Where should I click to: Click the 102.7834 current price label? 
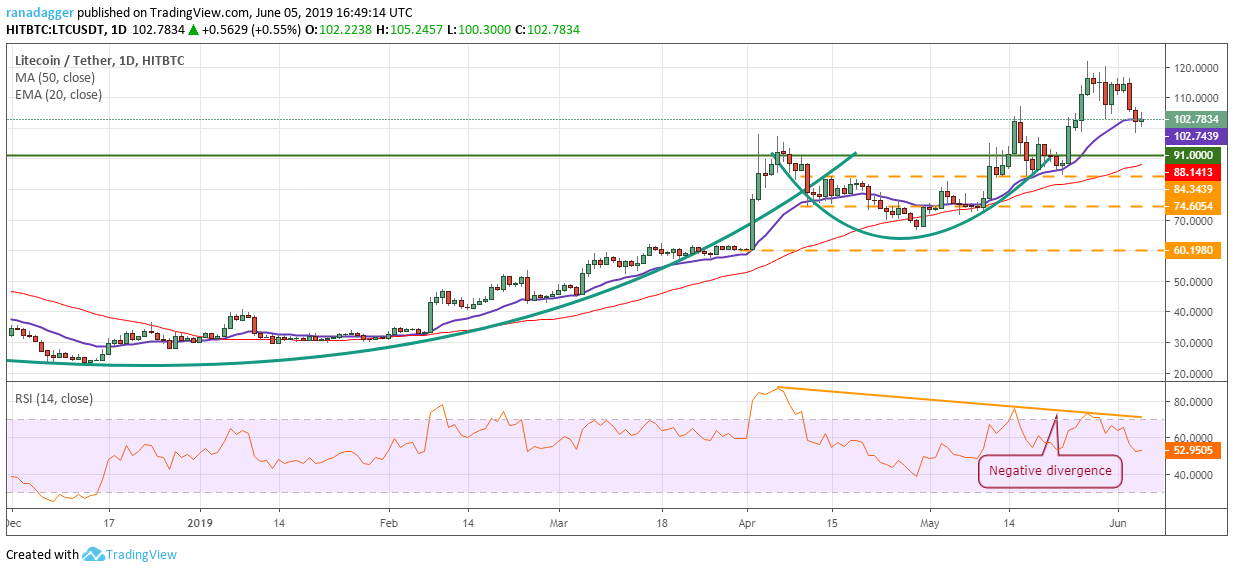1195,119
